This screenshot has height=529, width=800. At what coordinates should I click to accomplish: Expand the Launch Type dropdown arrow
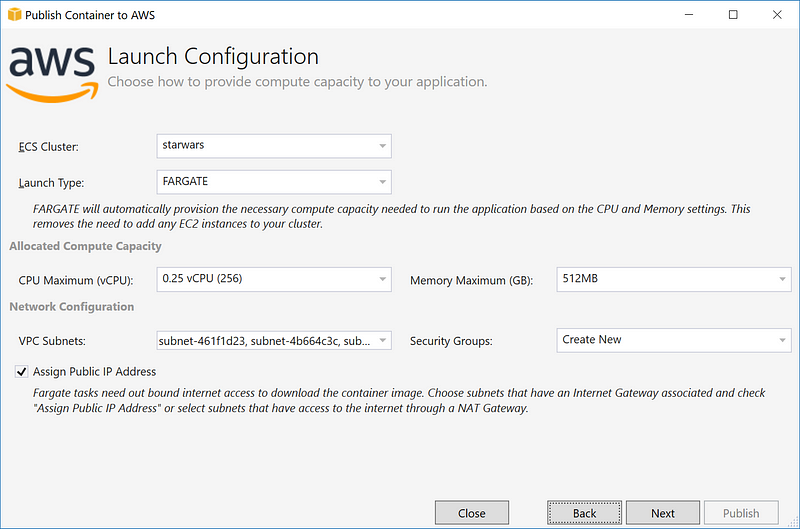tap(382, 182)
